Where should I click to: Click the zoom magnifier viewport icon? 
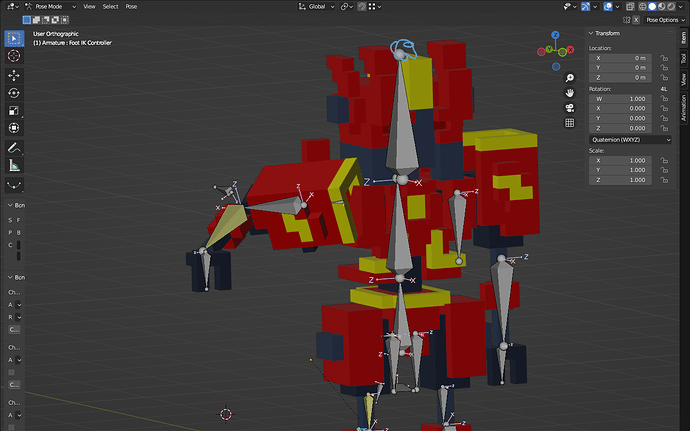coord(569,78)
